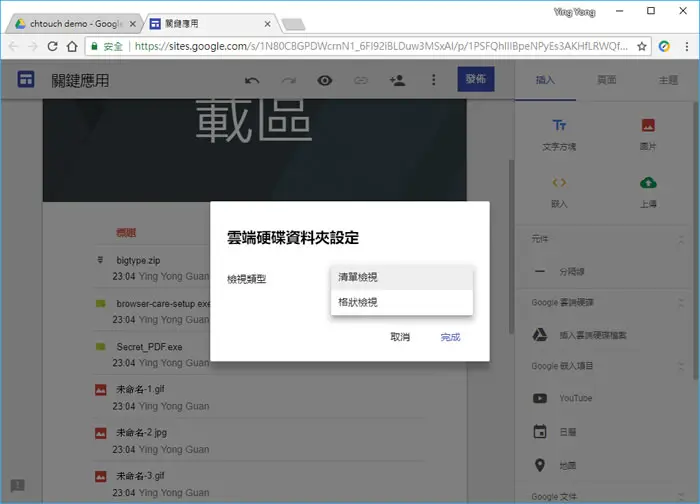Click the blue 發佈 publish button
This screenshot has height=504, width=700.
pyautogui.click(x=475, y=79)
